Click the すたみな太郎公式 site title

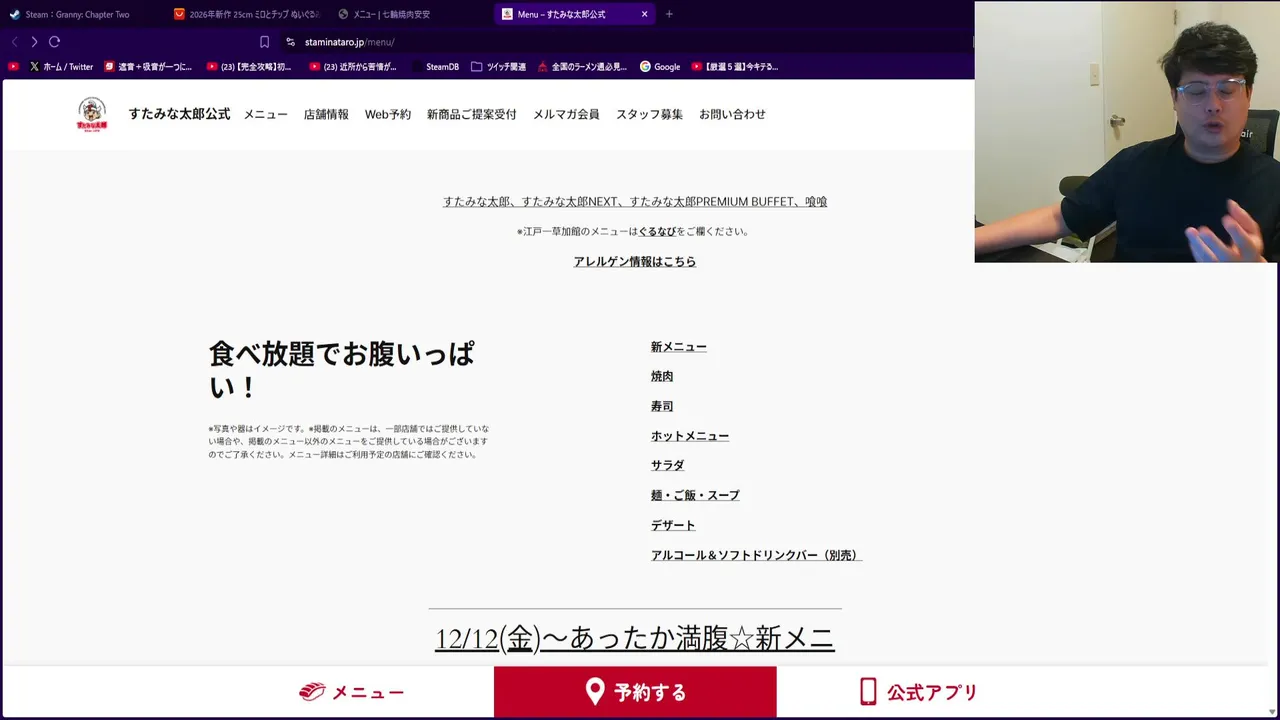click(179, 114)
